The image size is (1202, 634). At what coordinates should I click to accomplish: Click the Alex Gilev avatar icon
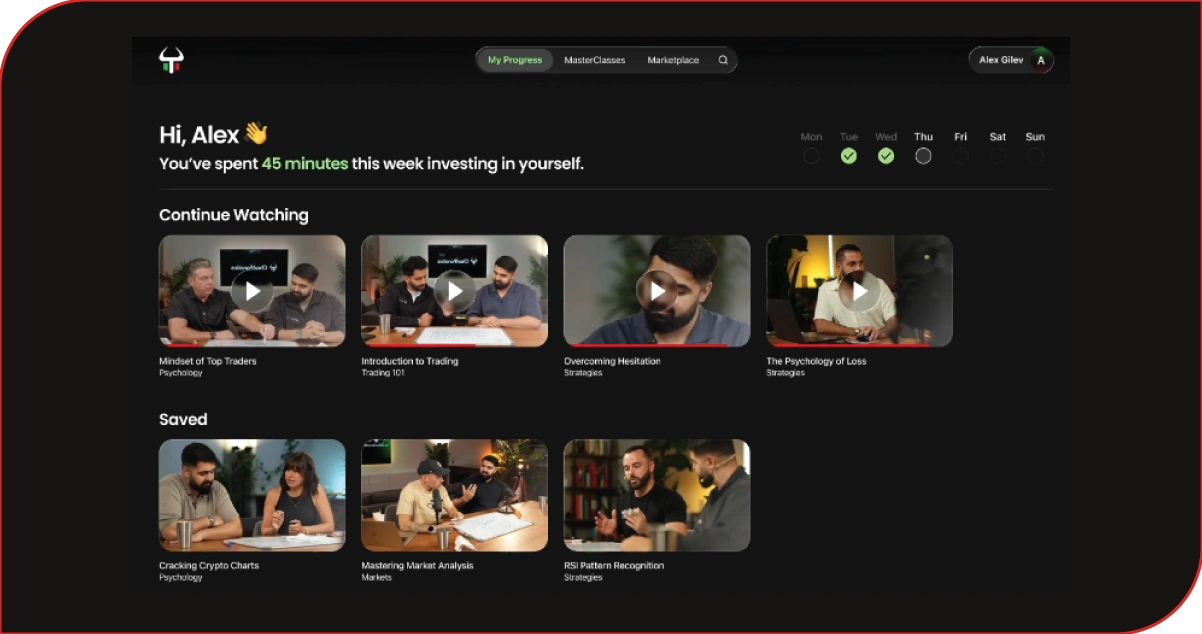click(x=1040, y=60)
